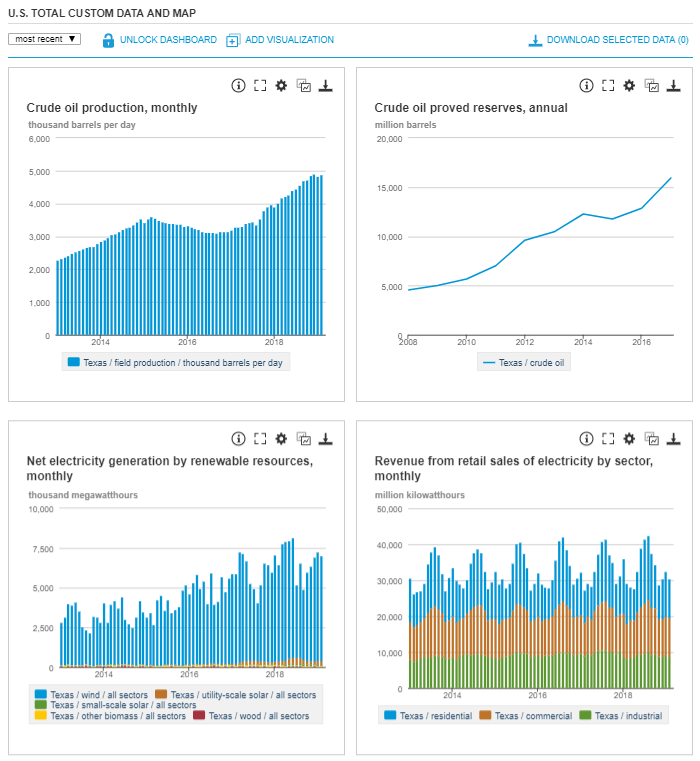Show info for Revenue from retail sales chart
Image resolution: width=700 pixels, height=761 pixels.
click(586, 439)
